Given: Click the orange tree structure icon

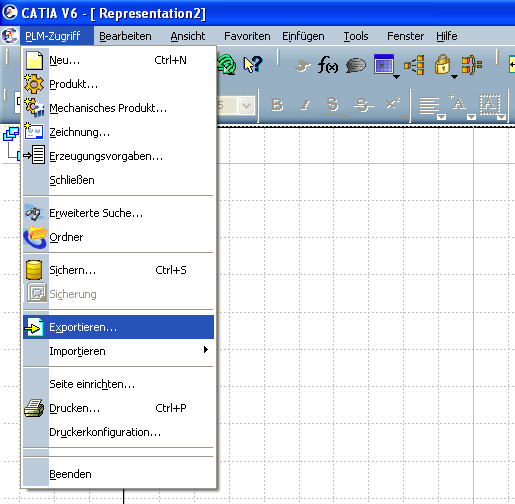Looking at the screenshot, I should tap(414, 65).
